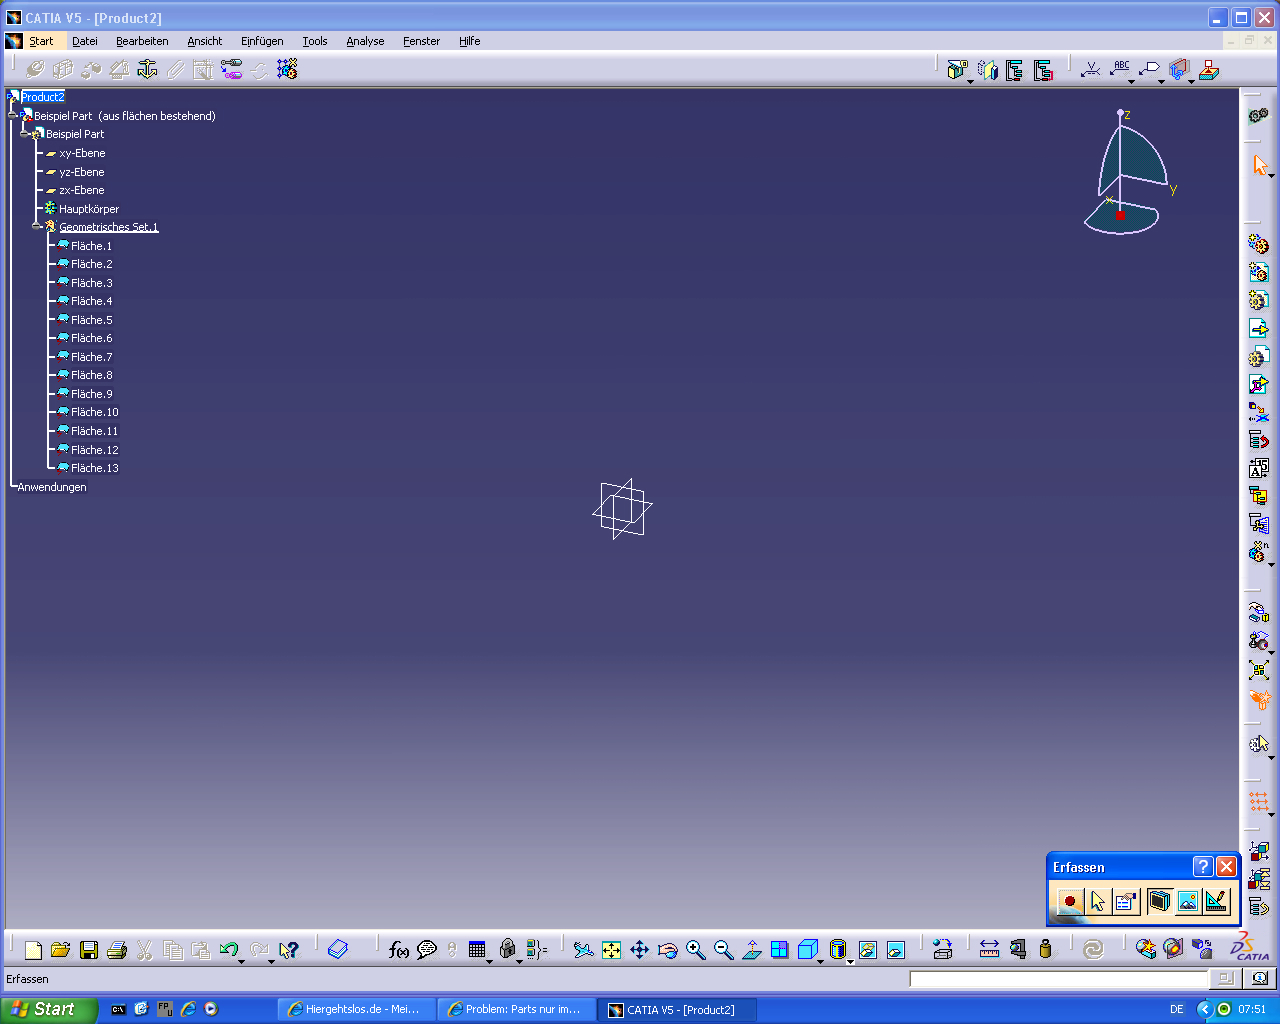The height and width of the screenshot is (1024, 1280).
Task: Select the Pan tool
Action: (x=639, y=950)
